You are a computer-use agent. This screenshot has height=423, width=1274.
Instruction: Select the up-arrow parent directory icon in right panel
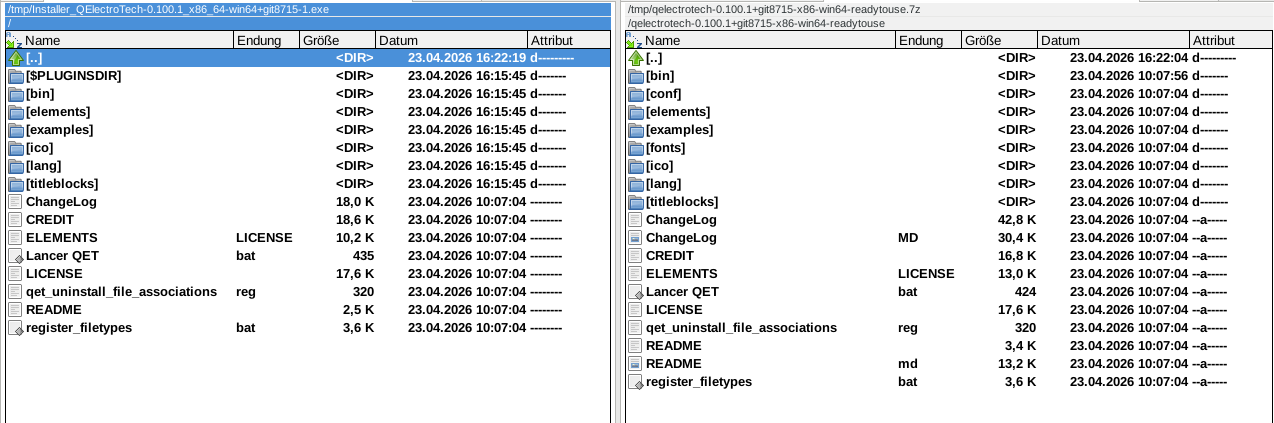(635, 58)
